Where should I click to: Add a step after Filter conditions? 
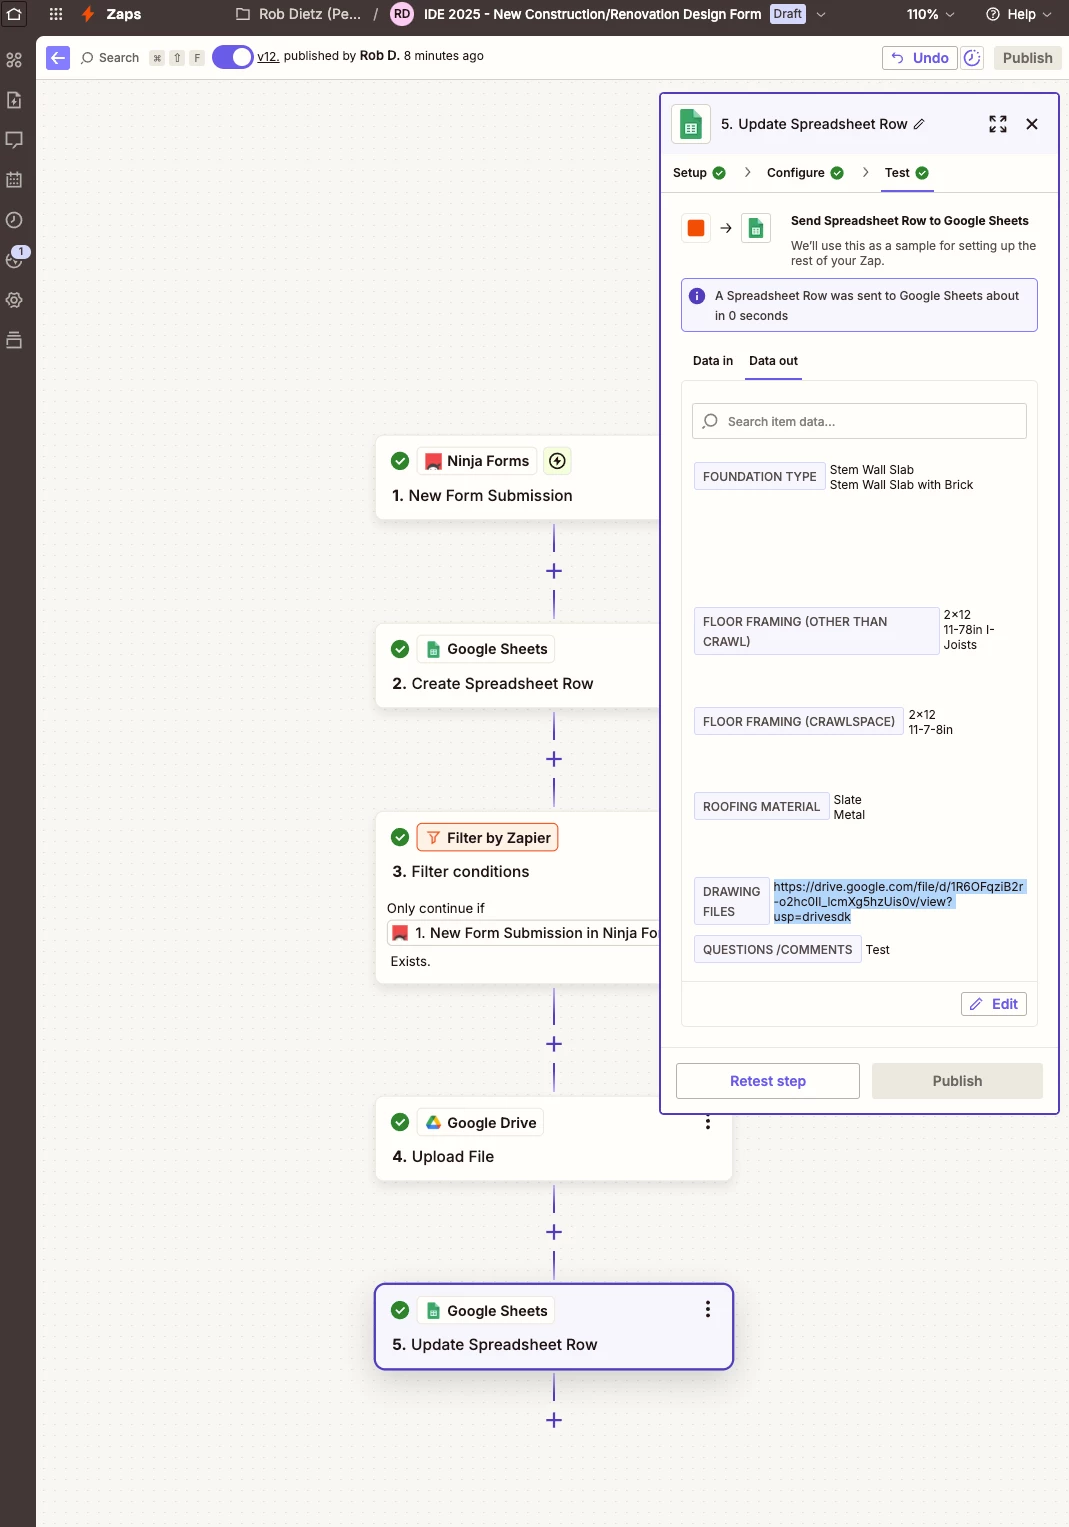pos(554,1044)
